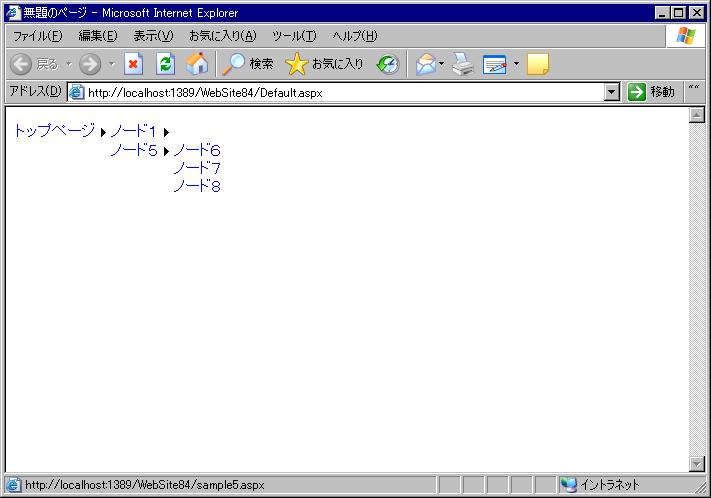
Task: Follow the トップページ link
Action: coord(55,131)
